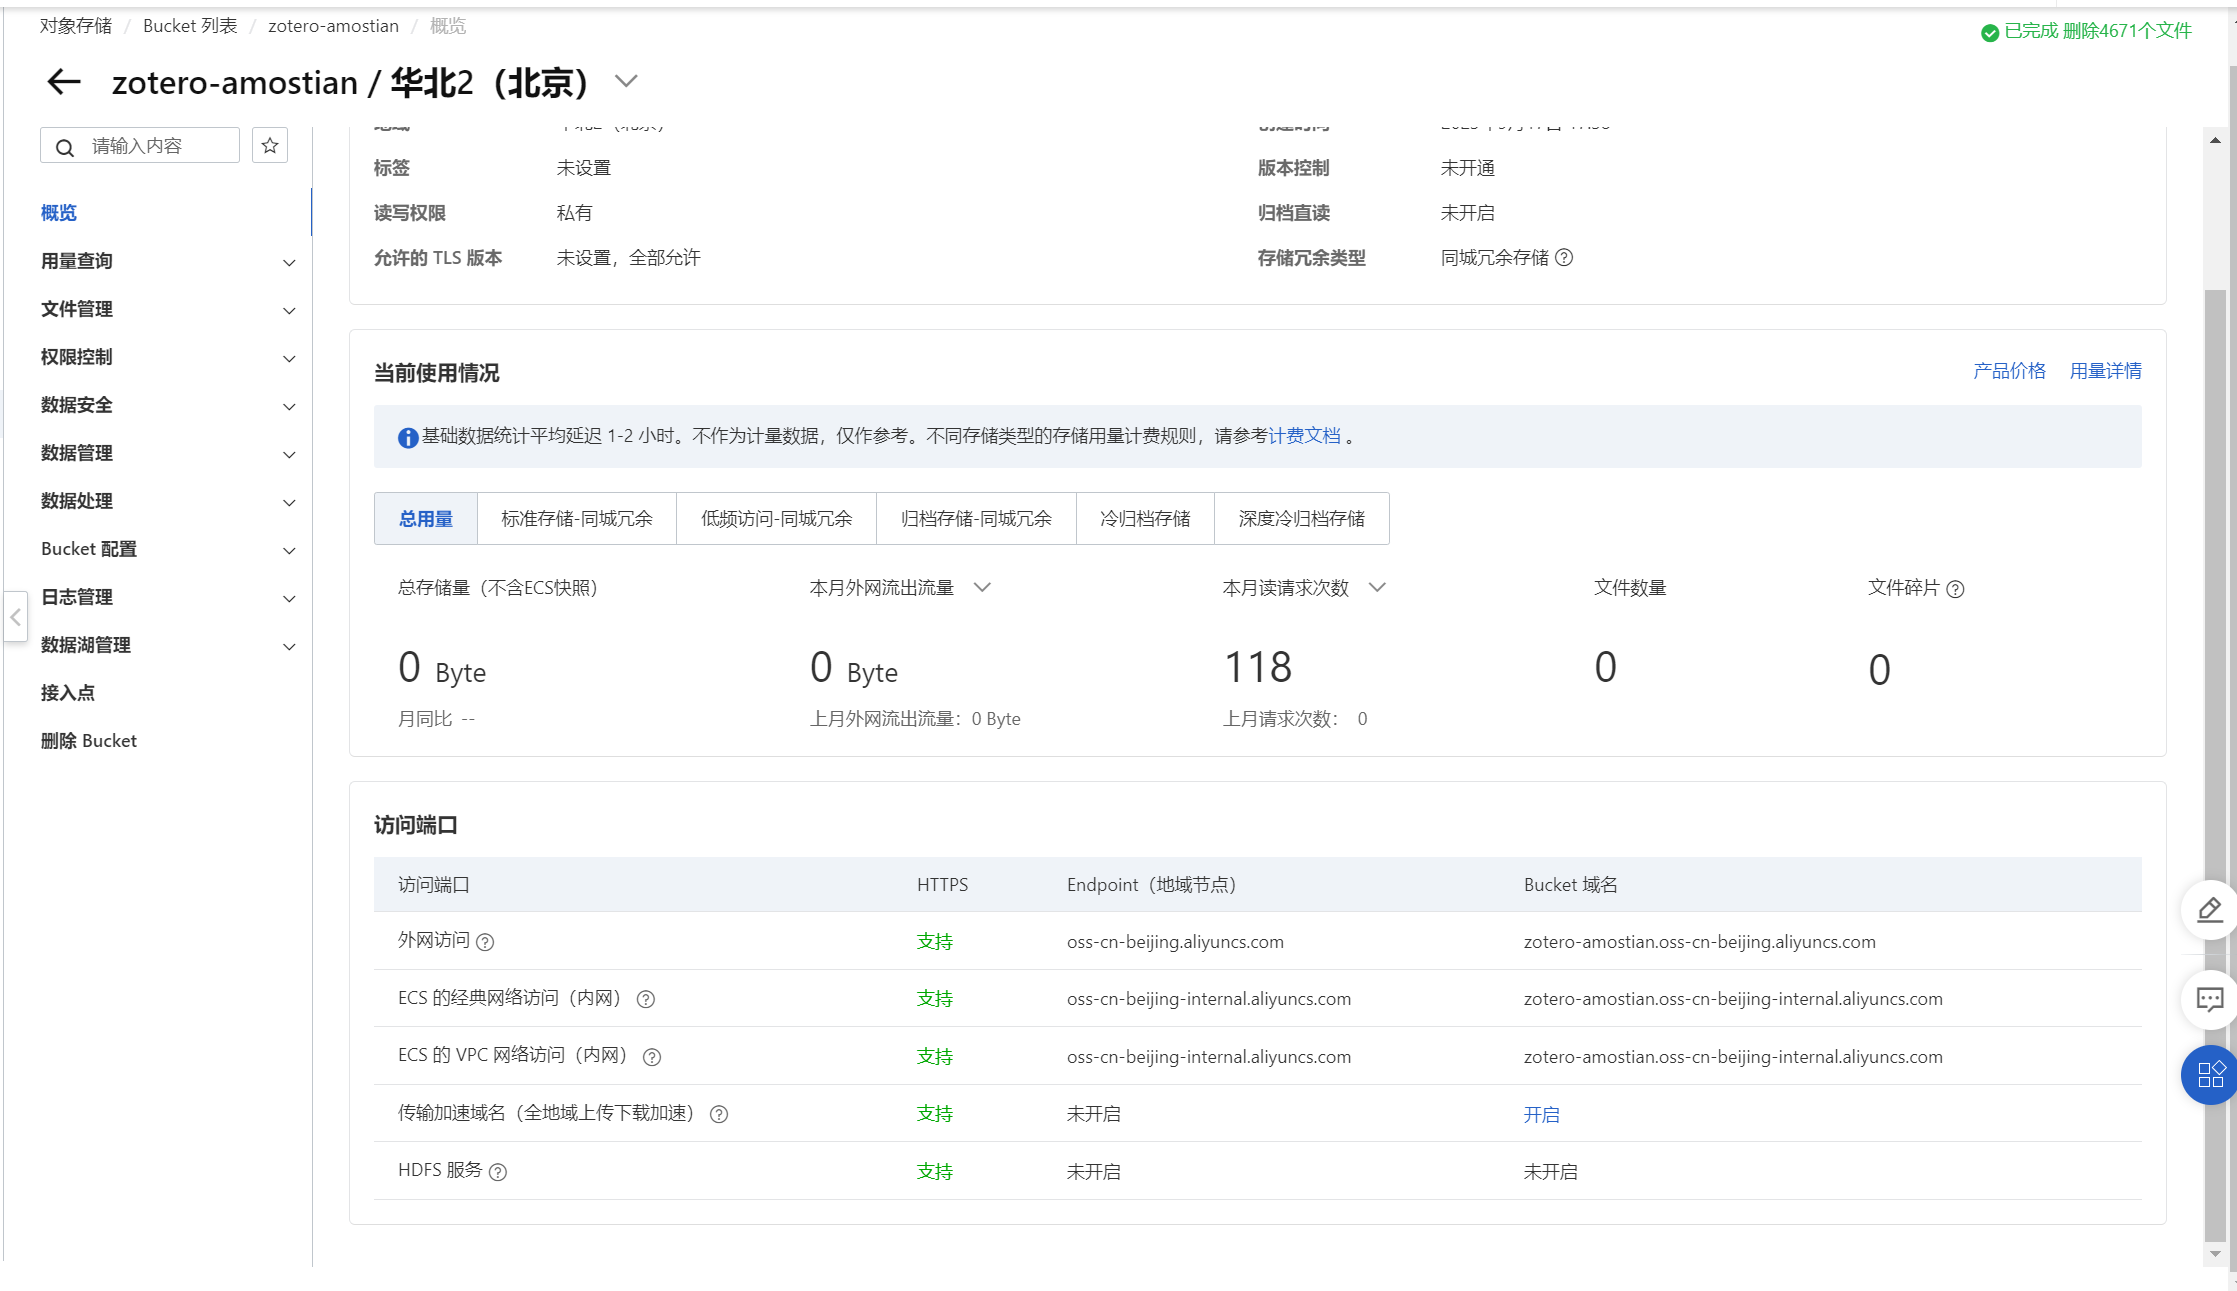
Task: Expand 数据管理 sidebar section
Action: pyautogui.click(x=289, y=455)
